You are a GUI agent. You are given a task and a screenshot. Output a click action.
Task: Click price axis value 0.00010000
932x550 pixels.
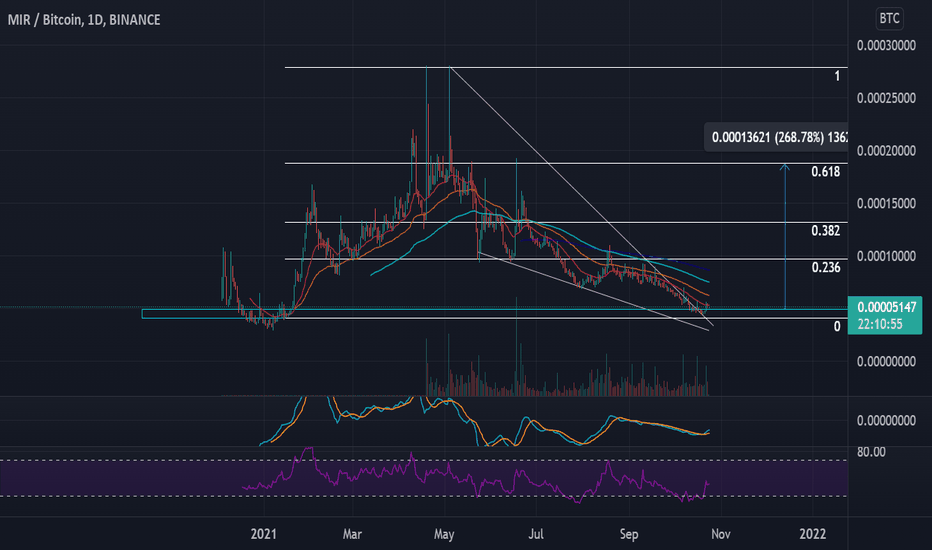click(886, 256)
